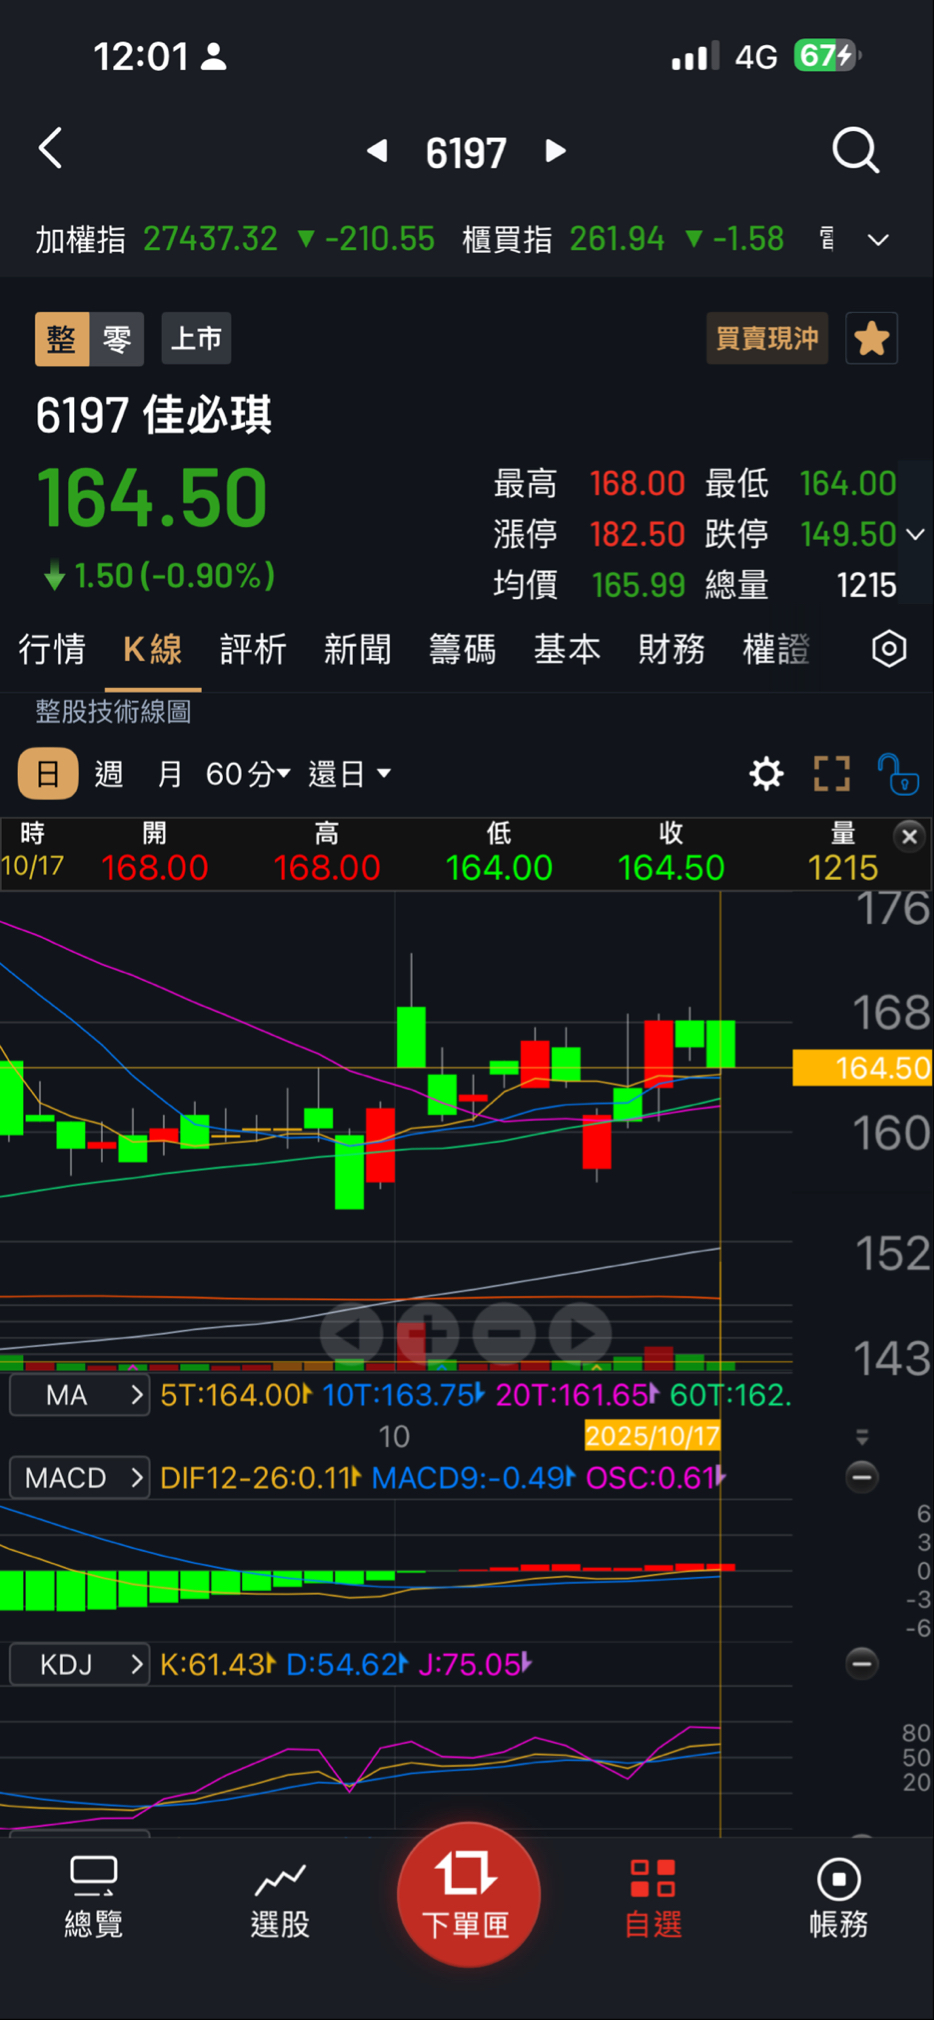The height and width of the screenshot is (2020, 934).
Task: Tap the 6197 stock code title
Action: tap(466, 153)
